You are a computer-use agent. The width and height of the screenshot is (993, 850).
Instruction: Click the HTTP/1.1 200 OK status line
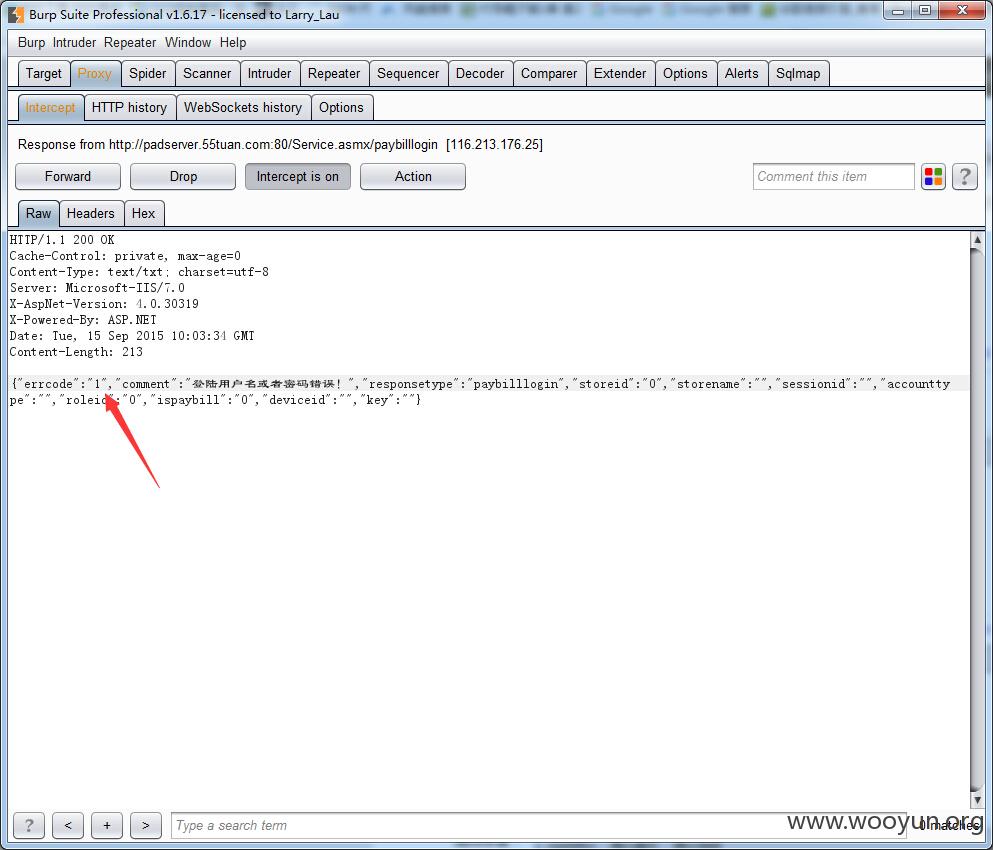62,240
